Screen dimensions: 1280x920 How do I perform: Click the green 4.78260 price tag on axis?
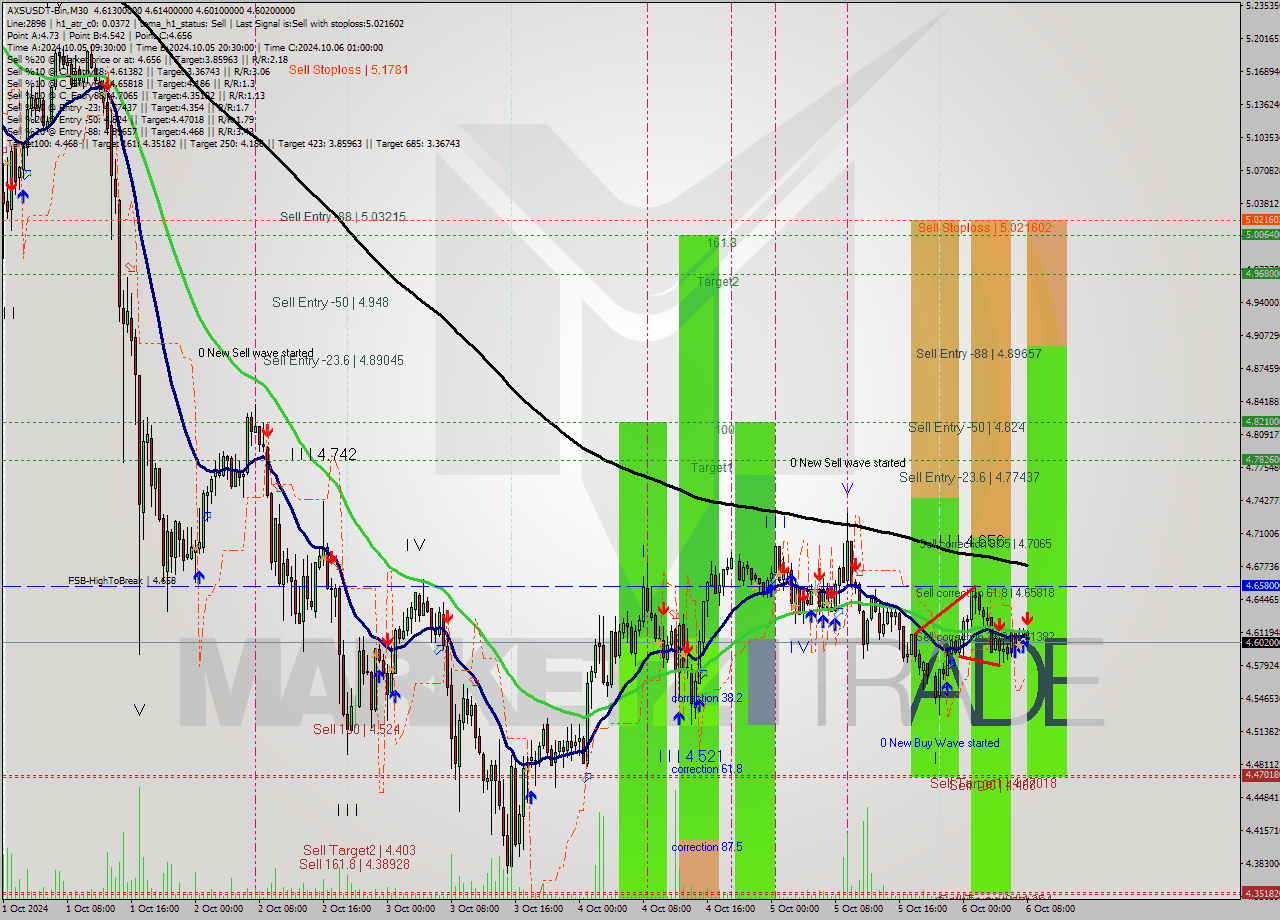tap(1260, 460)
